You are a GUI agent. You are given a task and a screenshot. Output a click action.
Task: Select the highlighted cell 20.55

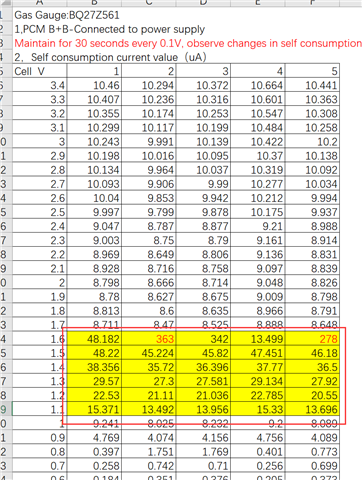(312, 395)
